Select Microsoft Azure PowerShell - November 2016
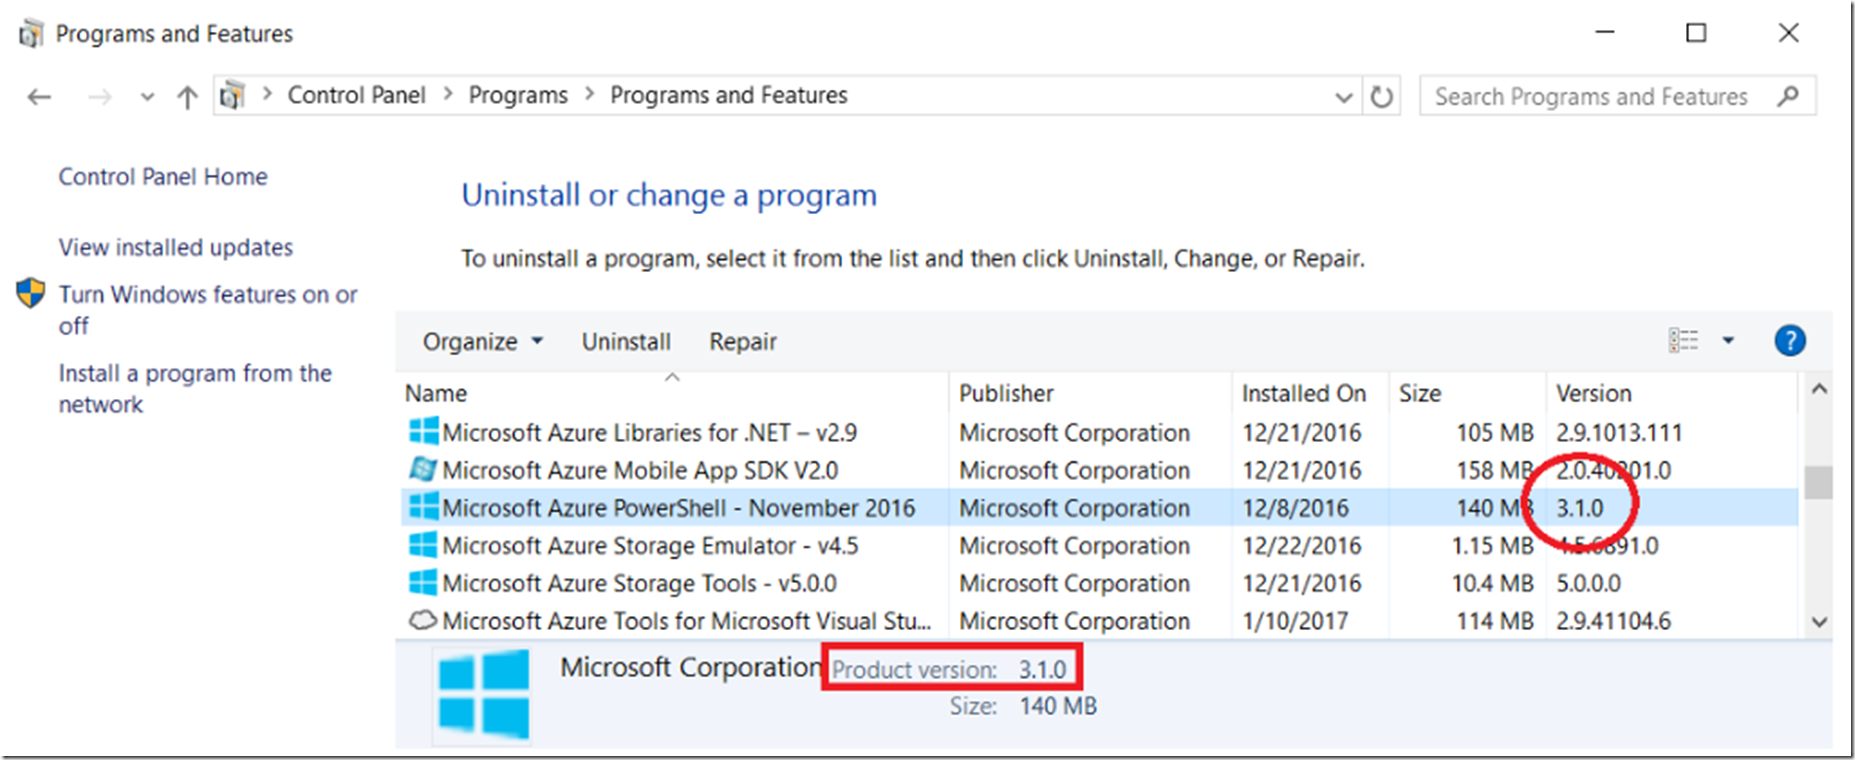 click(1100, 508)
